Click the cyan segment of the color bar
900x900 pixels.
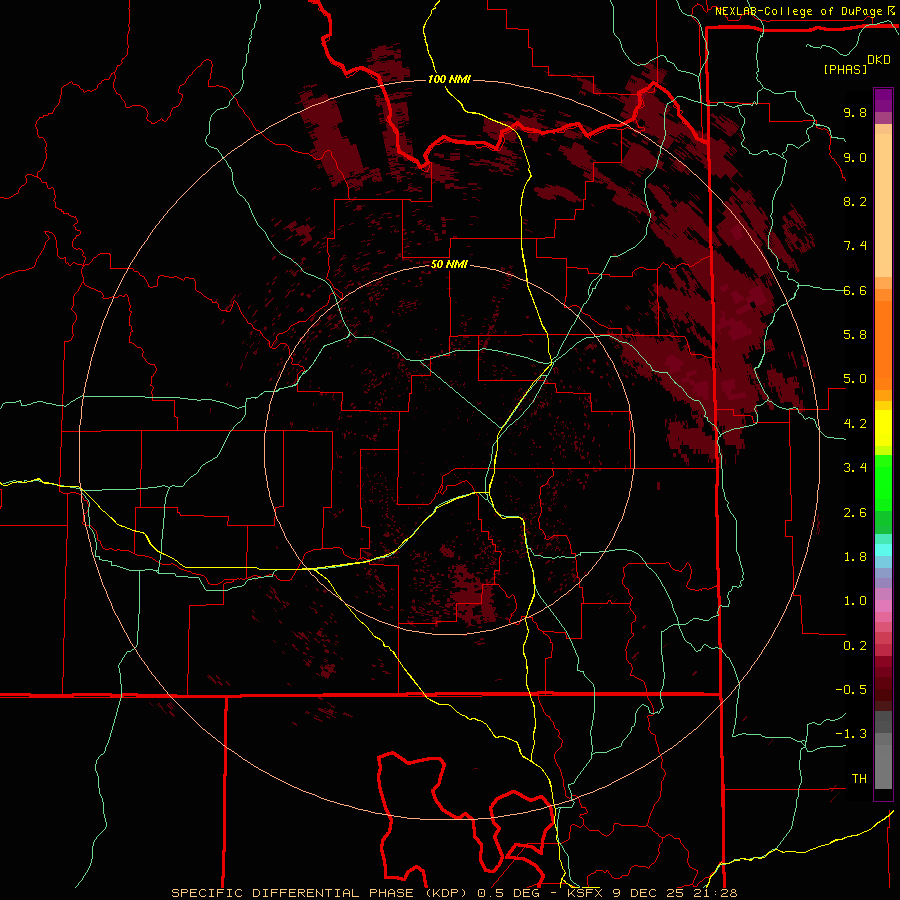coord(883,550)
